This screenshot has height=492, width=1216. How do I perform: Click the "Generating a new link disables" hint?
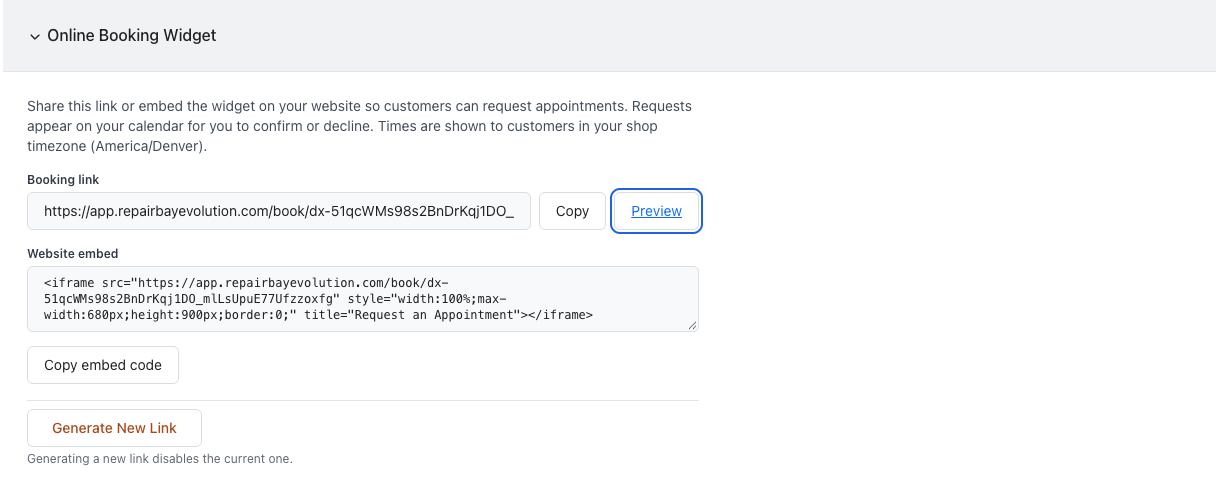point(160,459)
